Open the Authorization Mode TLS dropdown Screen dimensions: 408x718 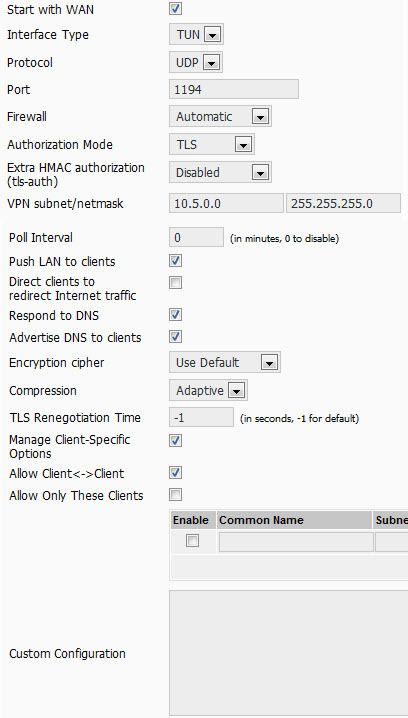pos(212,145)
